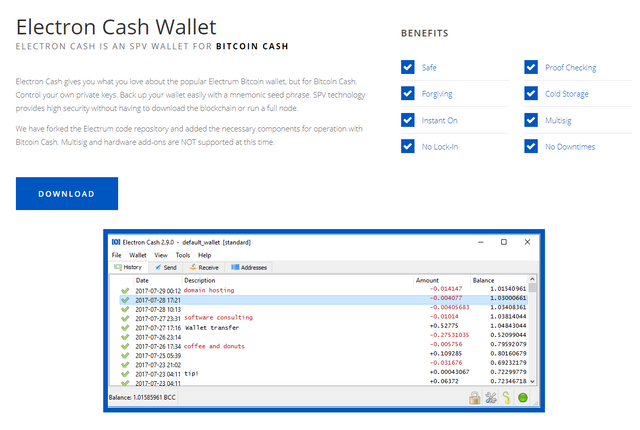Click date '2017-07-23 21:02'
The width and height of the screenshot is (640, 430).
158,365
